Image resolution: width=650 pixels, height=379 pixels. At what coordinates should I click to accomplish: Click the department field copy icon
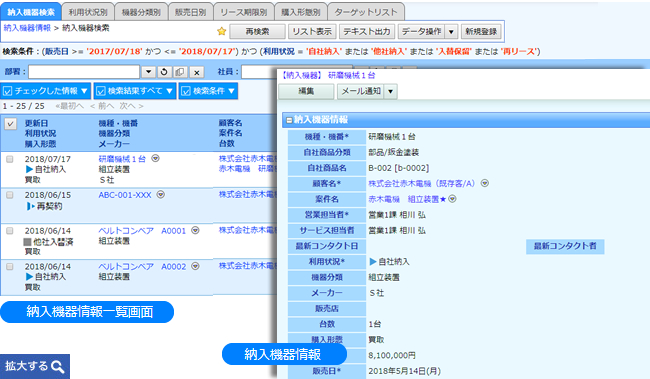(180, 72)
